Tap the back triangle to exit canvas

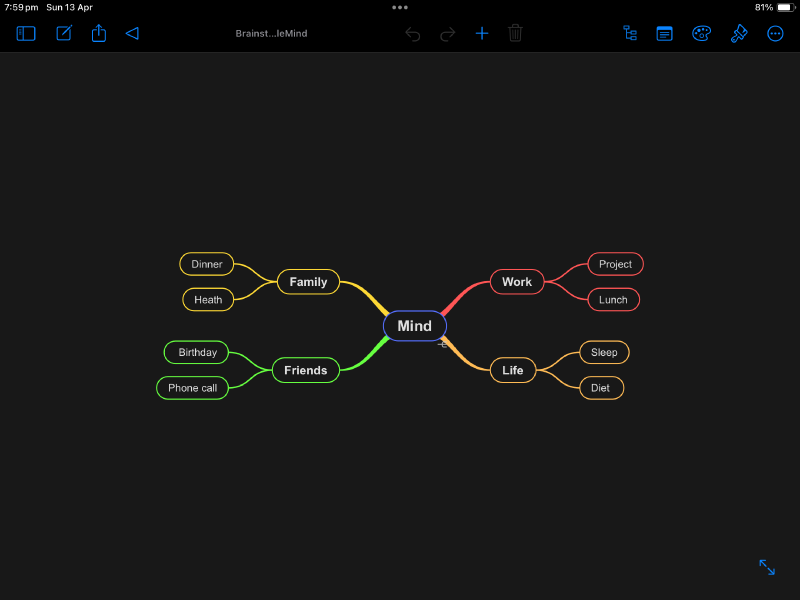132,33
